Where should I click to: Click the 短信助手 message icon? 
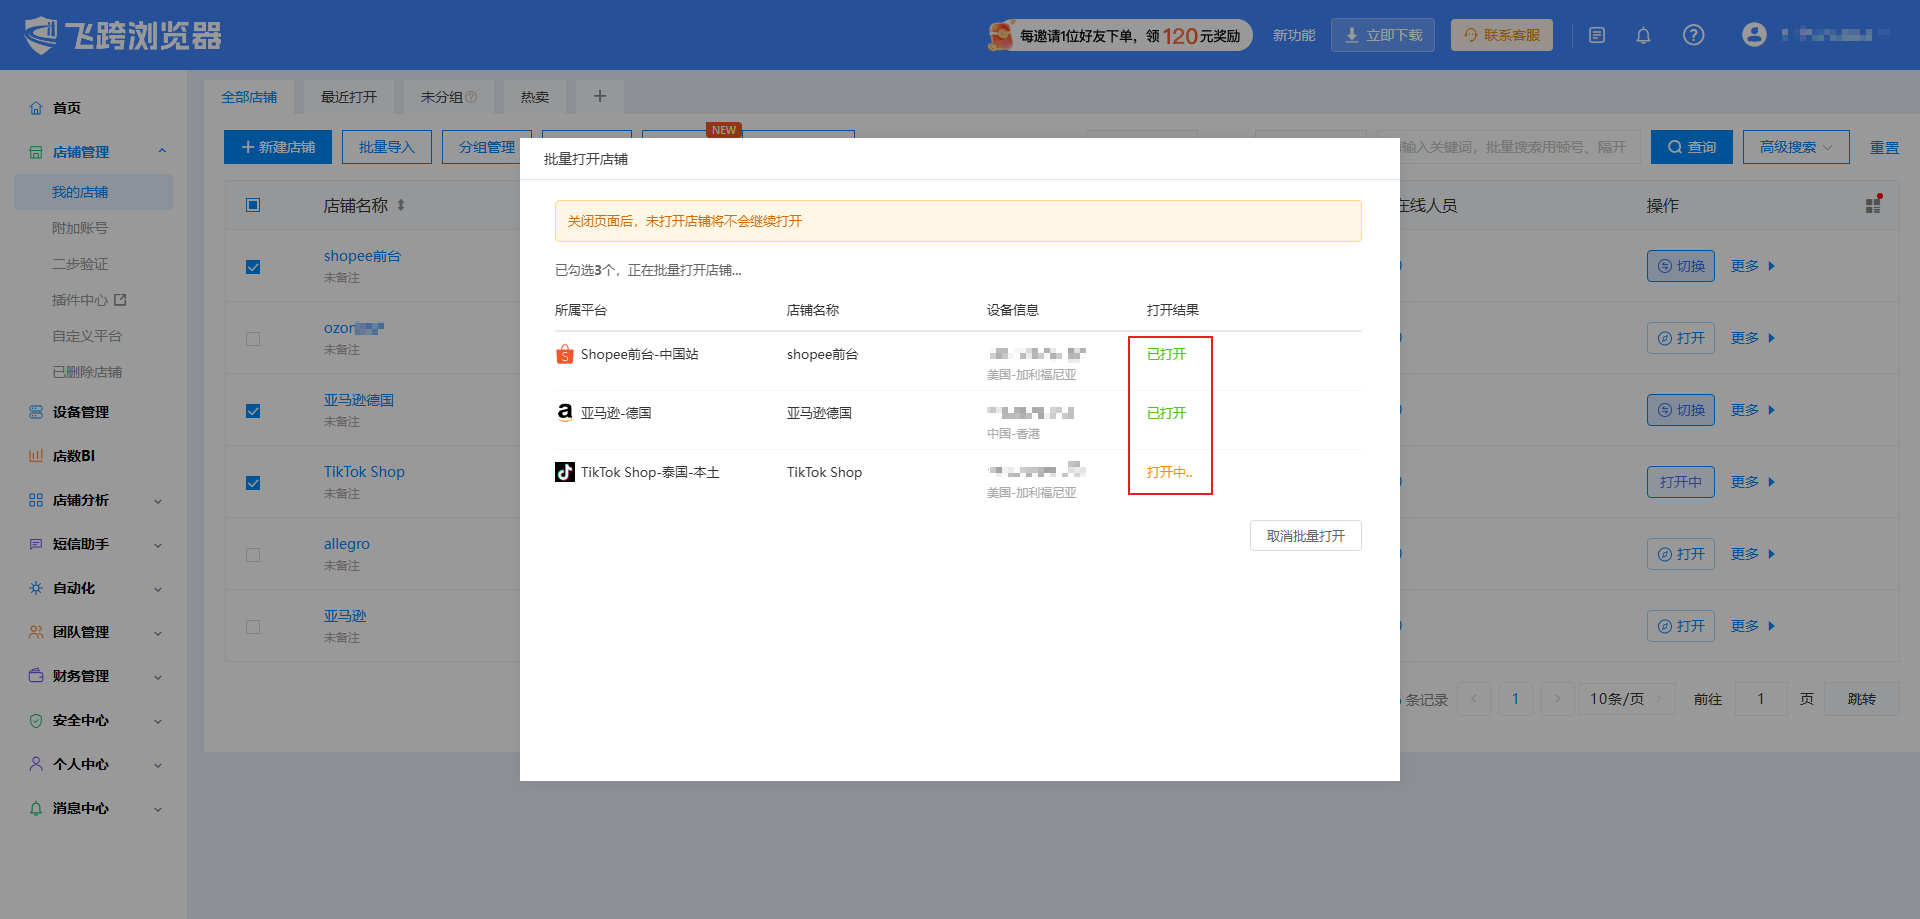pos(36,544)
